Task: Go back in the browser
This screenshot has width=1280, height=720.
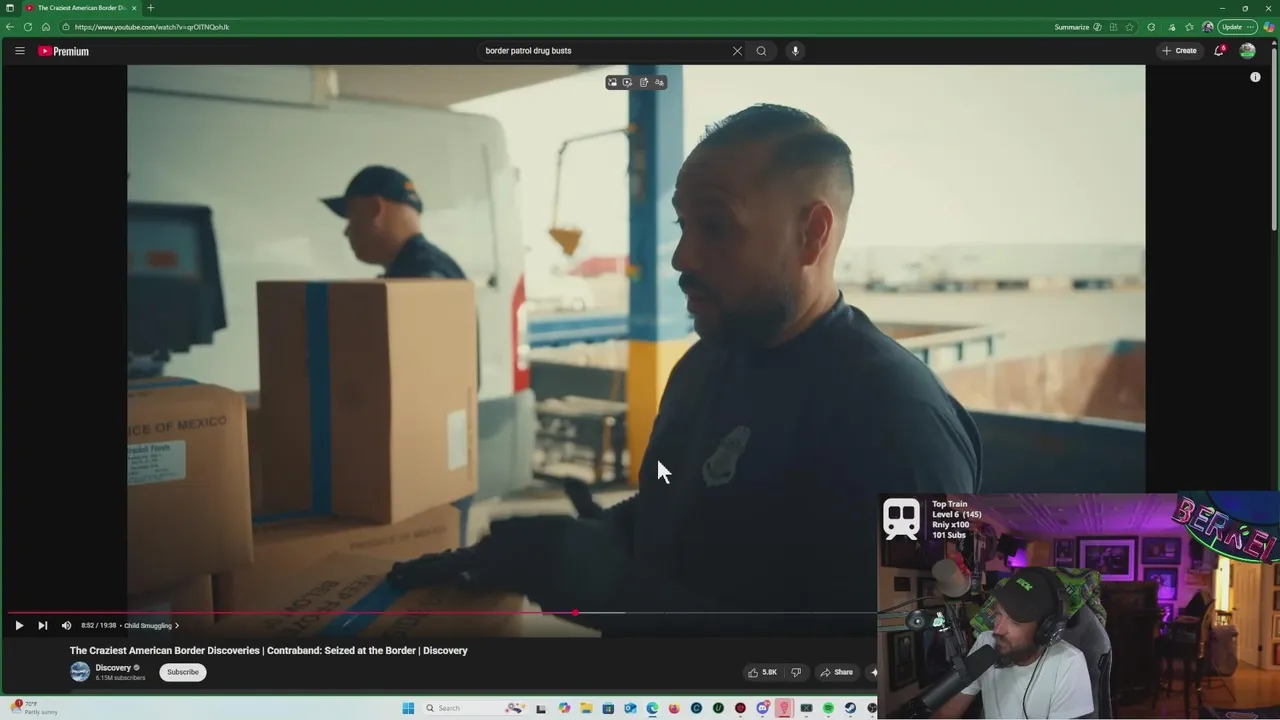Action: pos(10,27)
